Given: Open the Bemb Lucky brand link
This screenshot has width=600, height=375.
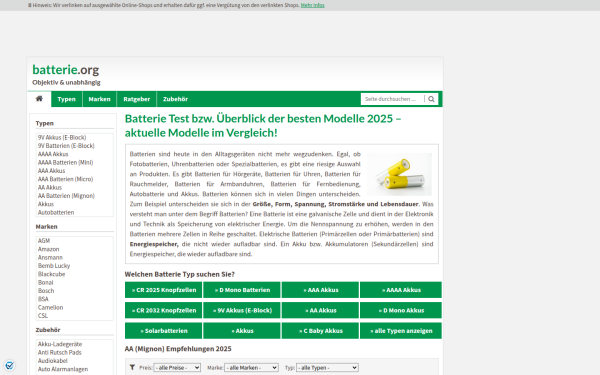Looking at the screenshot, I should point(54,266).
